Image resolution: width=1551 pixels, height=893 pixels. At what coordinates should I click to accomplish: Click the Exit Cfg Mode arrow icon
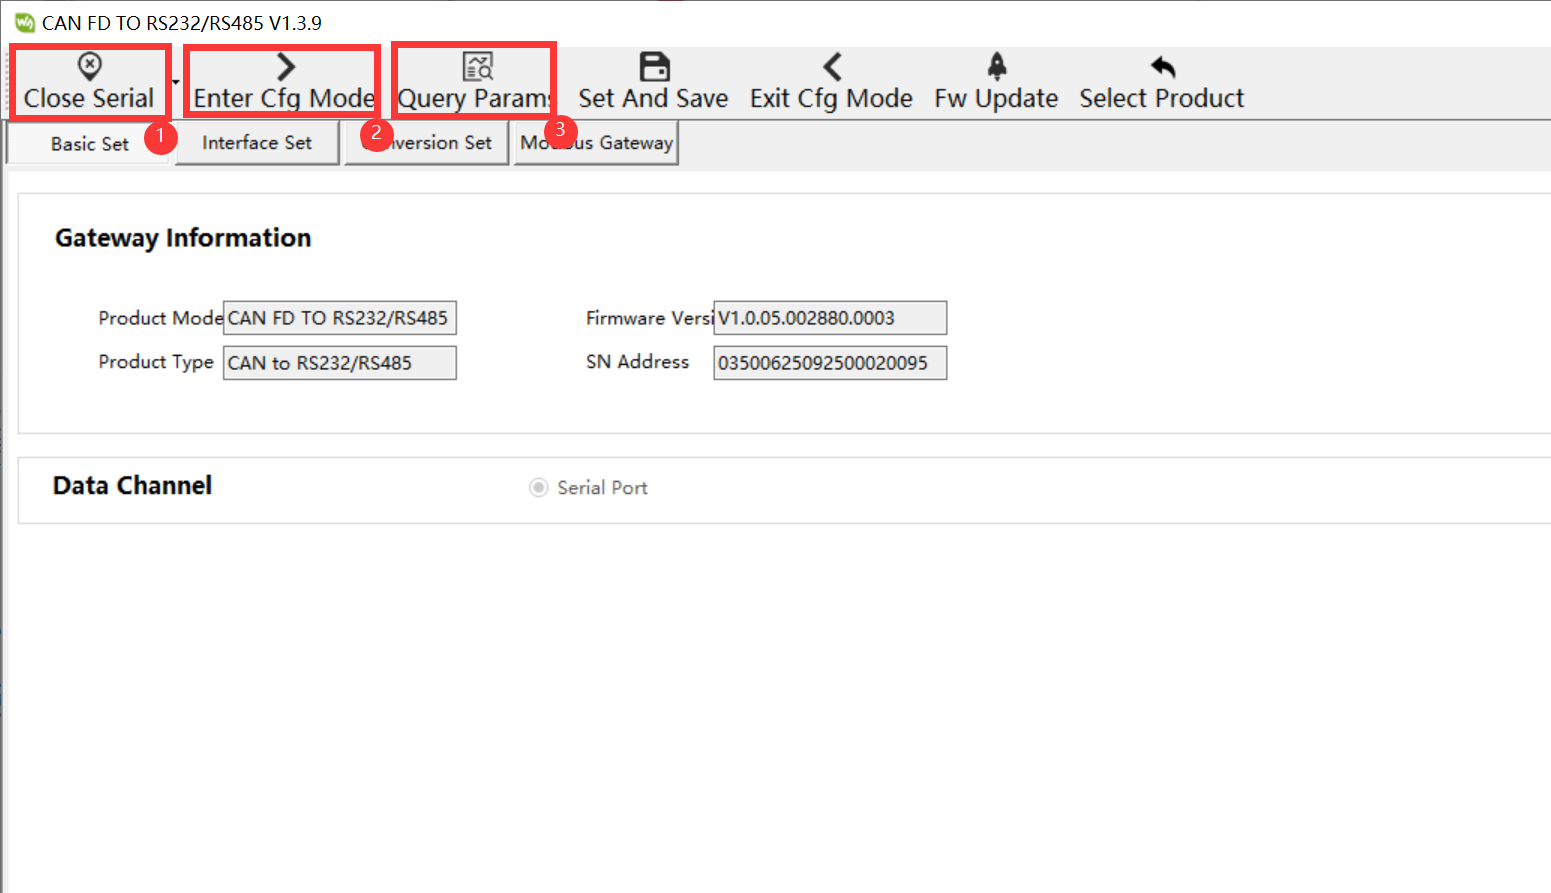click(x=832, y=67)
